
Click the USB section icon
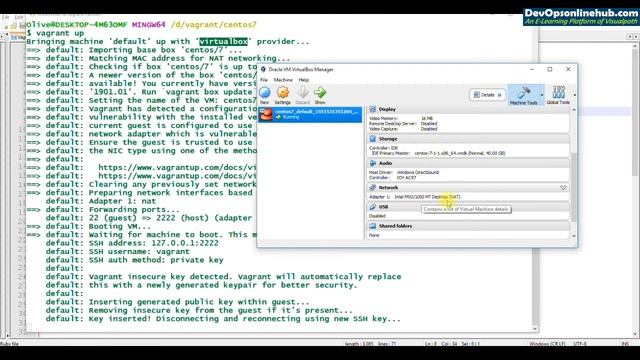tap(372, 207)
